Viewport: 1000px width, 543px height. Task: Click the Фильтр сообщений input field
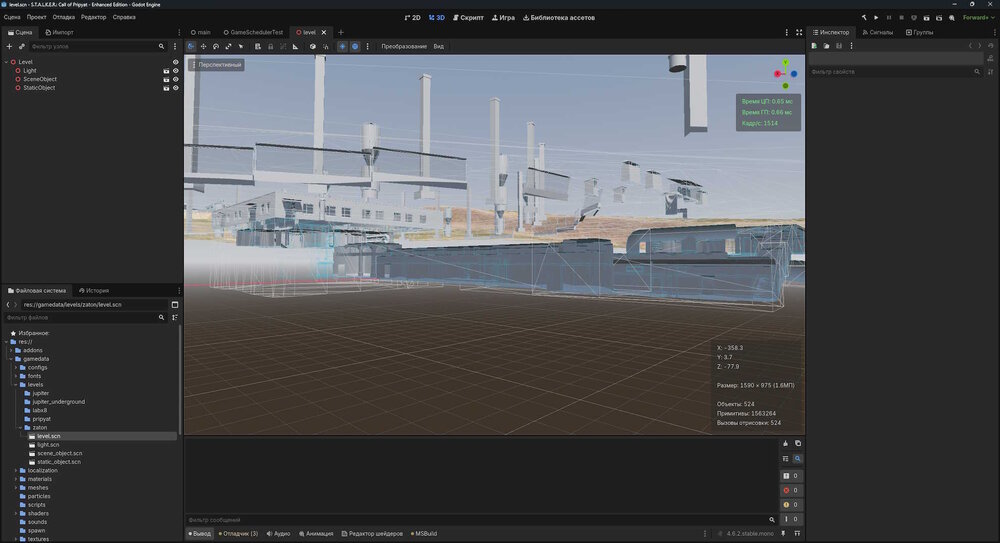482,520
